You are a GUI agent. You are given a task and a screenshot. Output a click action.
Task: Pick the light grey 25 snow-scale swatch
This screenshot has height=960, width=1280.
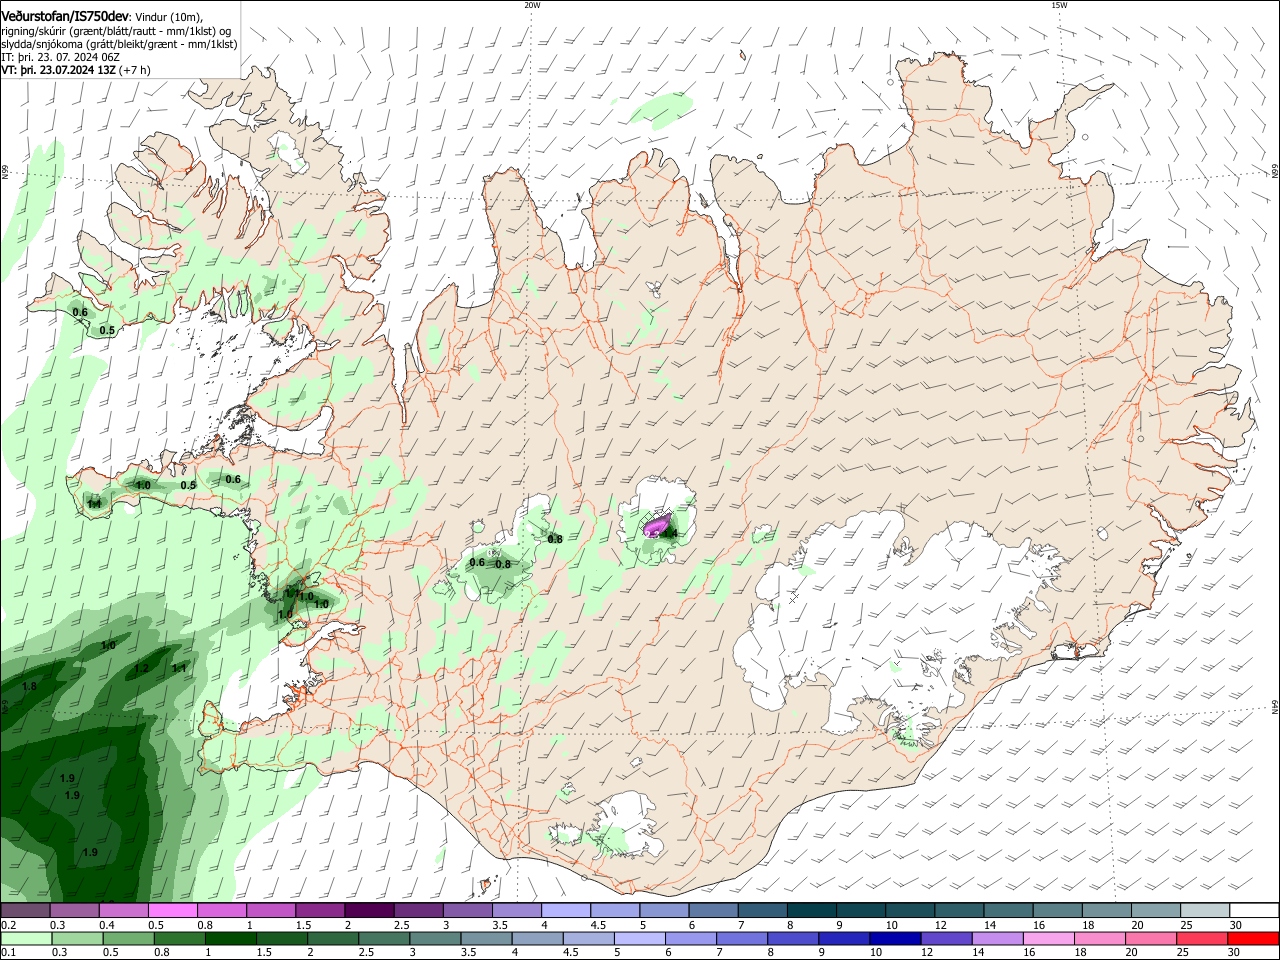click(1204, 911)
